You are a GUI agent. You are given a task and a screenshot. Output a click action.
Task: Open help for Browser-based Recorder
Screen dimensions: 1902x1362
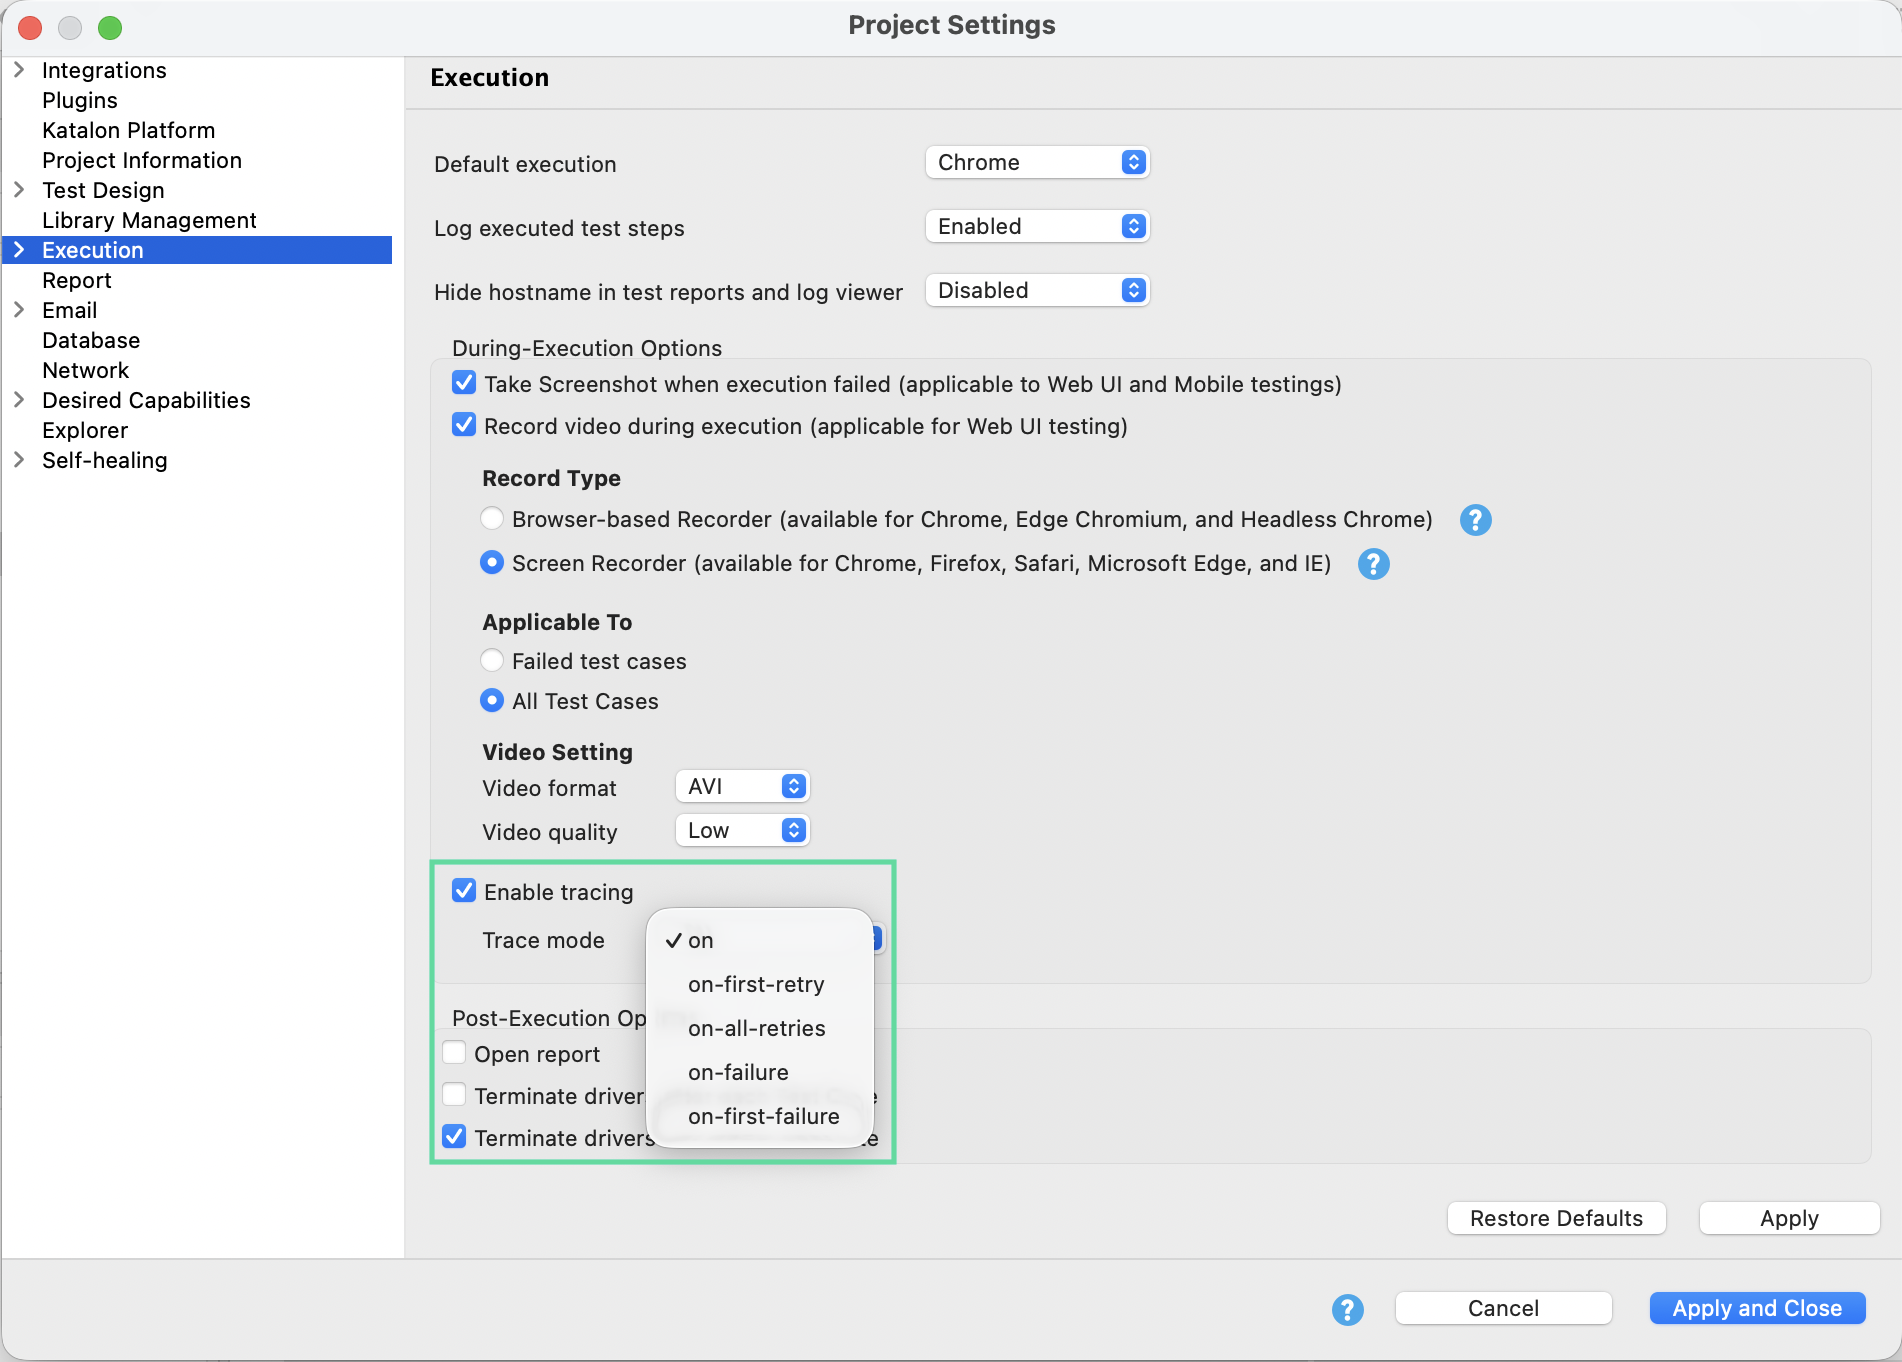[1475, 520]
